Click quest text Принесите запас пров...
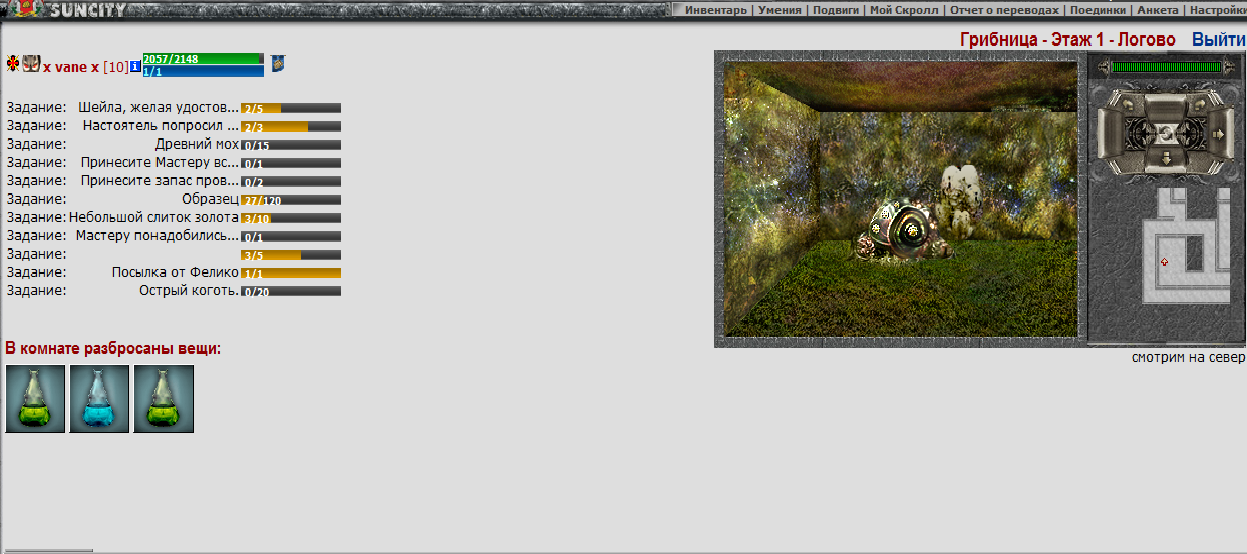1247x554 pixels. [x=160, y=181]
